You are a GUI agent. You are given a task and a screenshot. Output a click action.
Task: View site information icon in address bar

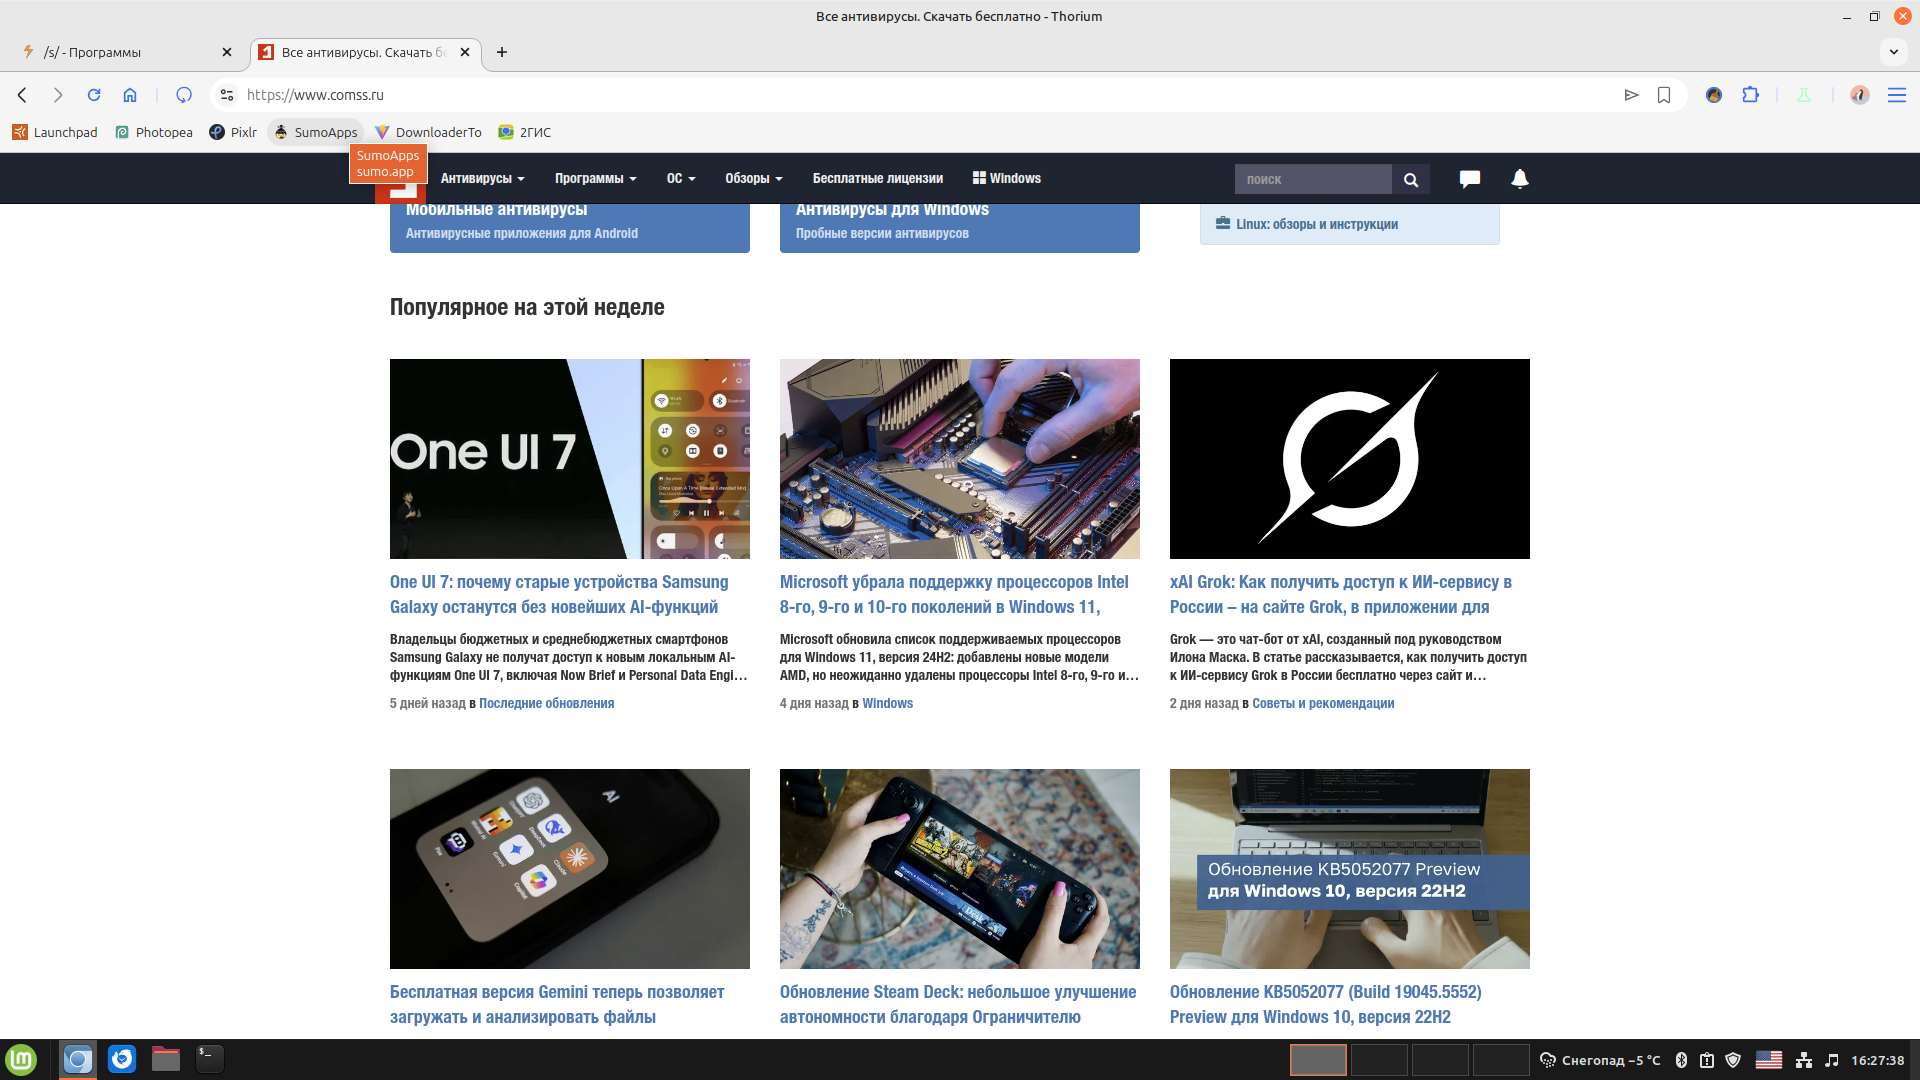pyautogui.click(x=227, y=95)
